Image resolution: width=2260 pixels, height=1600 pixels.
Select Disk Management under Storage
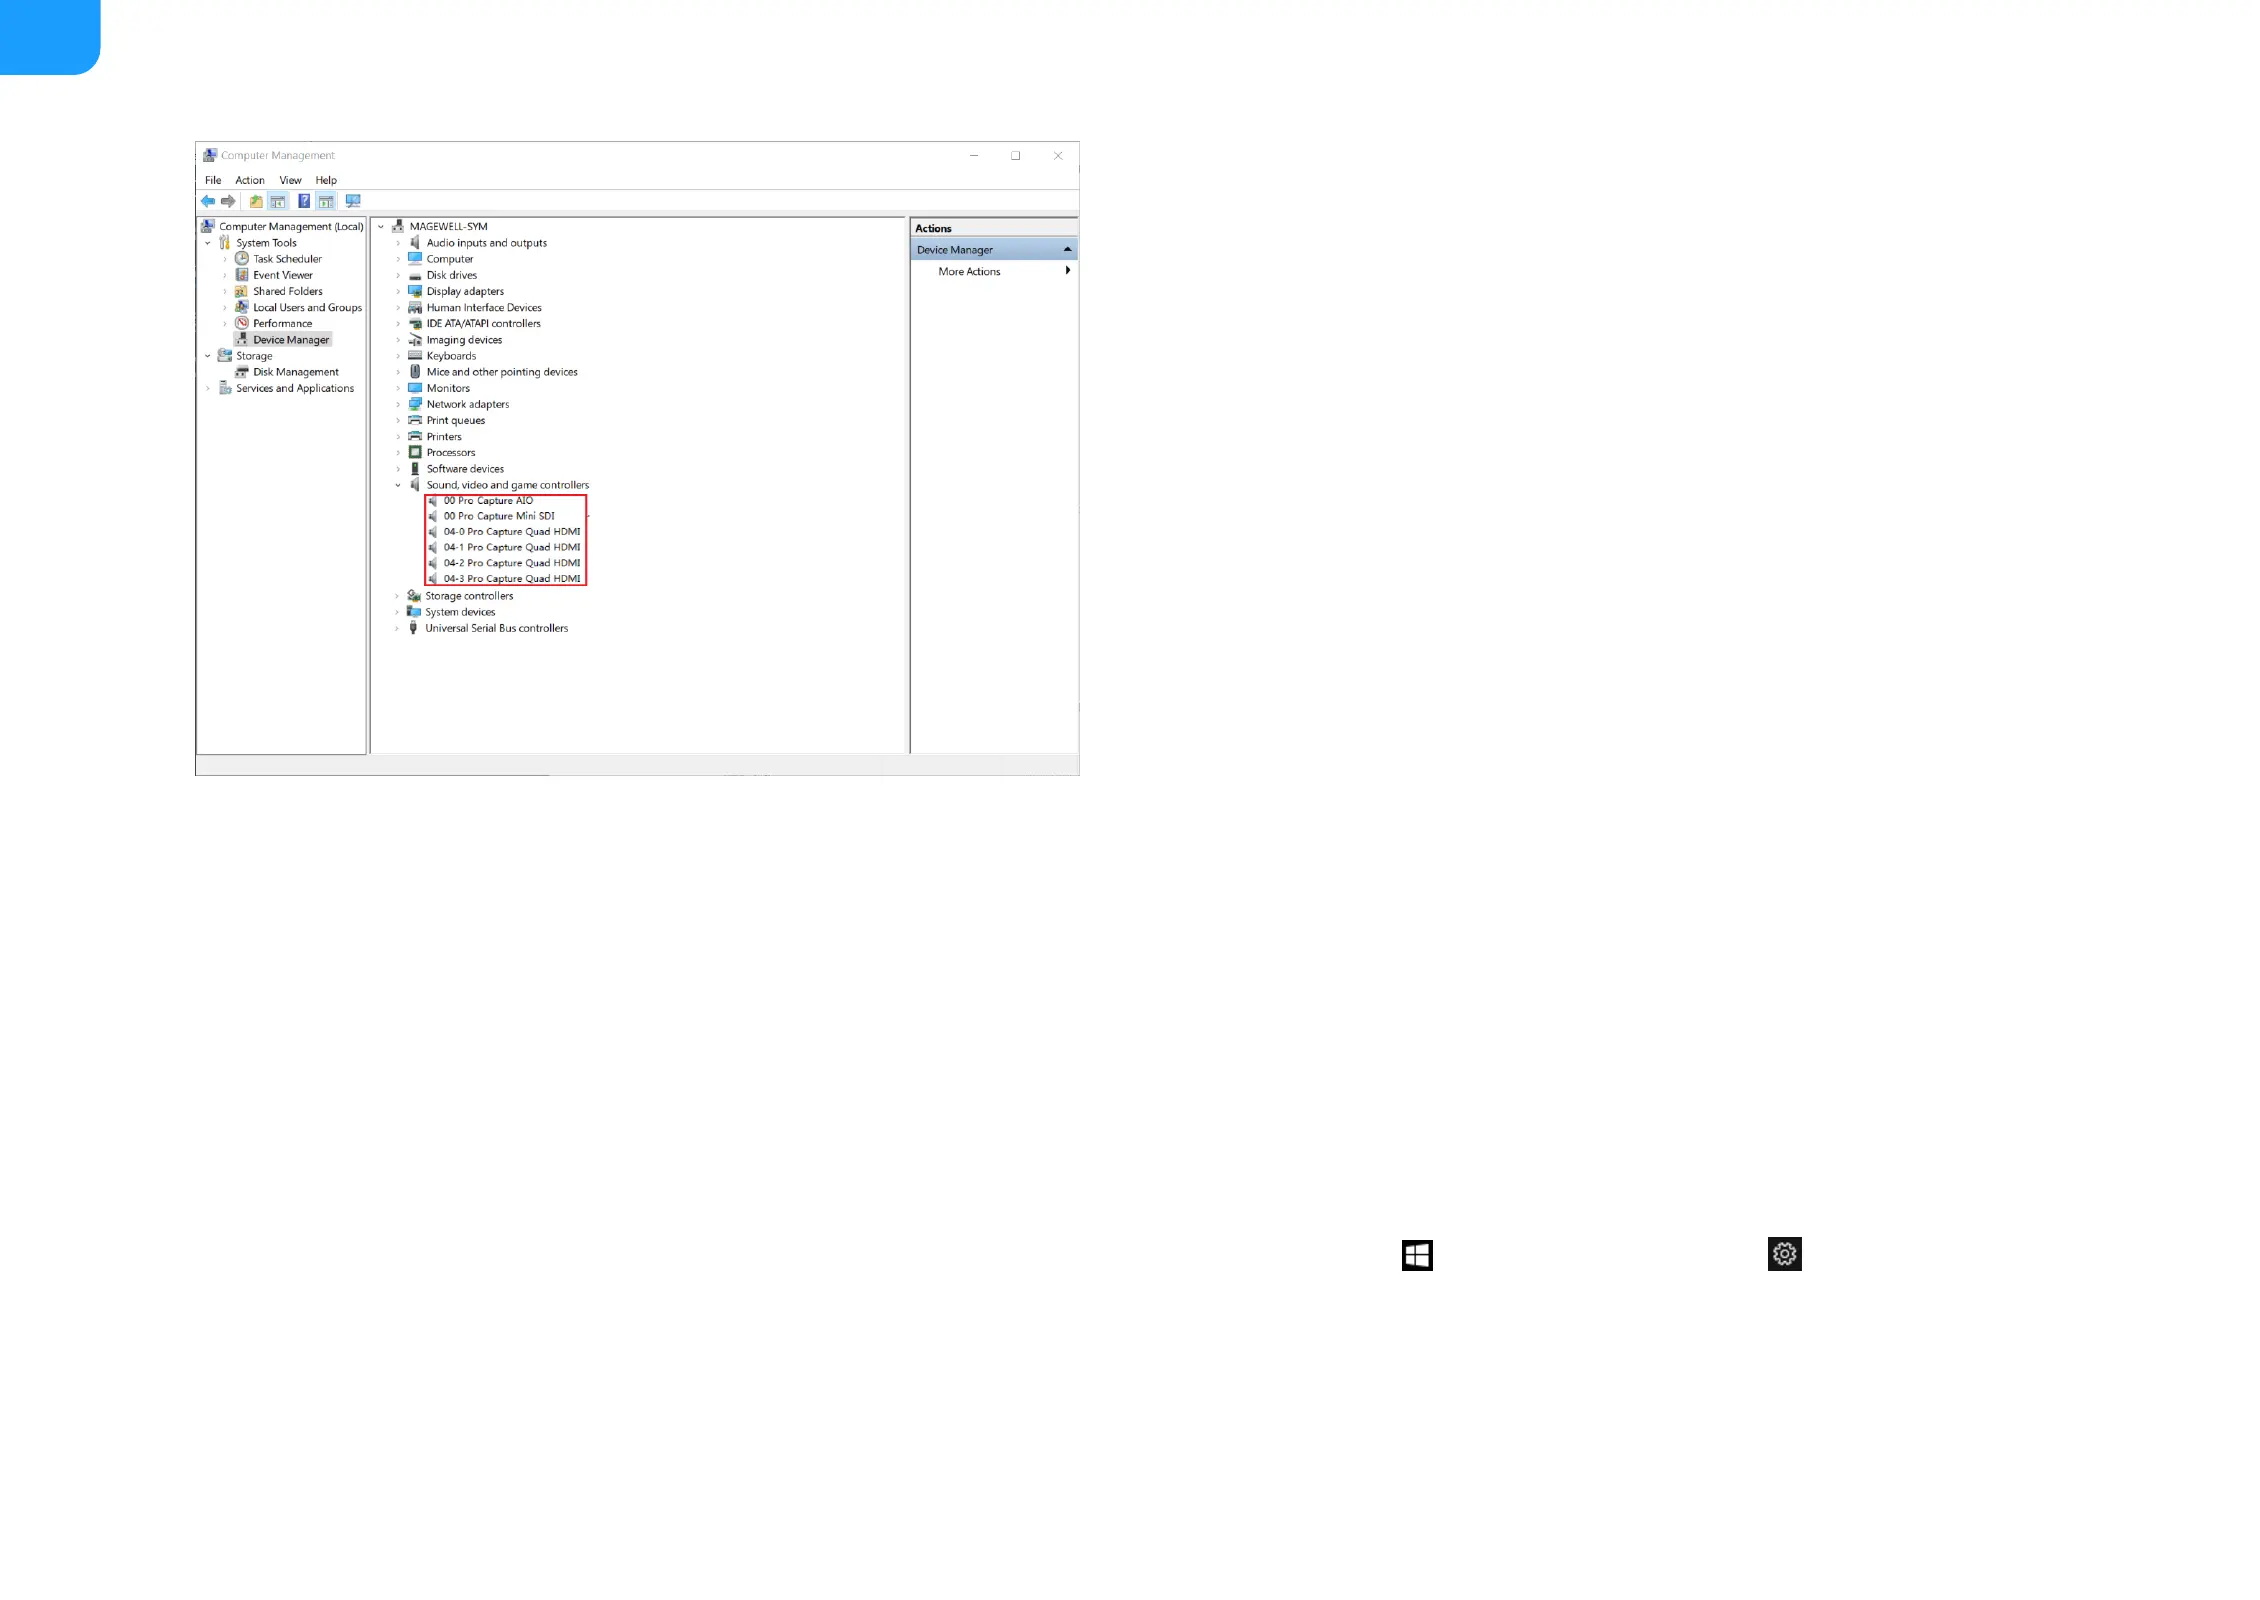tap(295, 372)
